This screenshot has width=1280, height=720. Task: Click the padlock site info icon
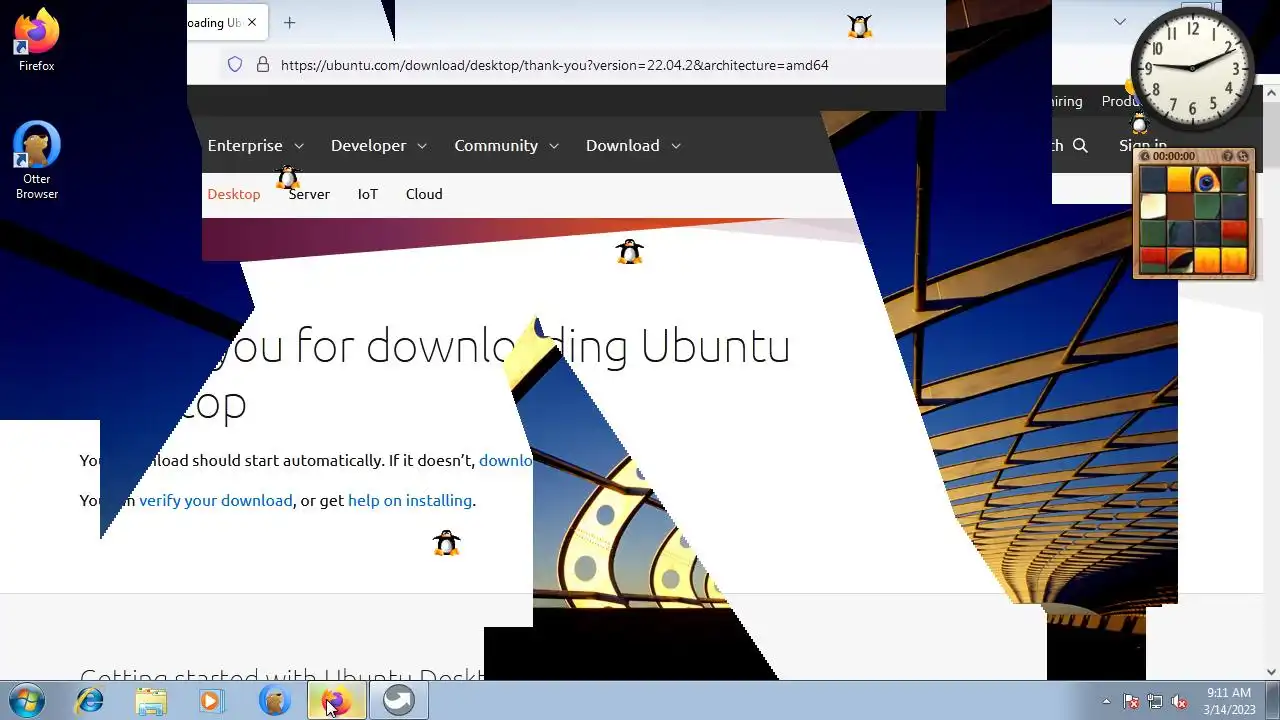[x=263, y=65]
